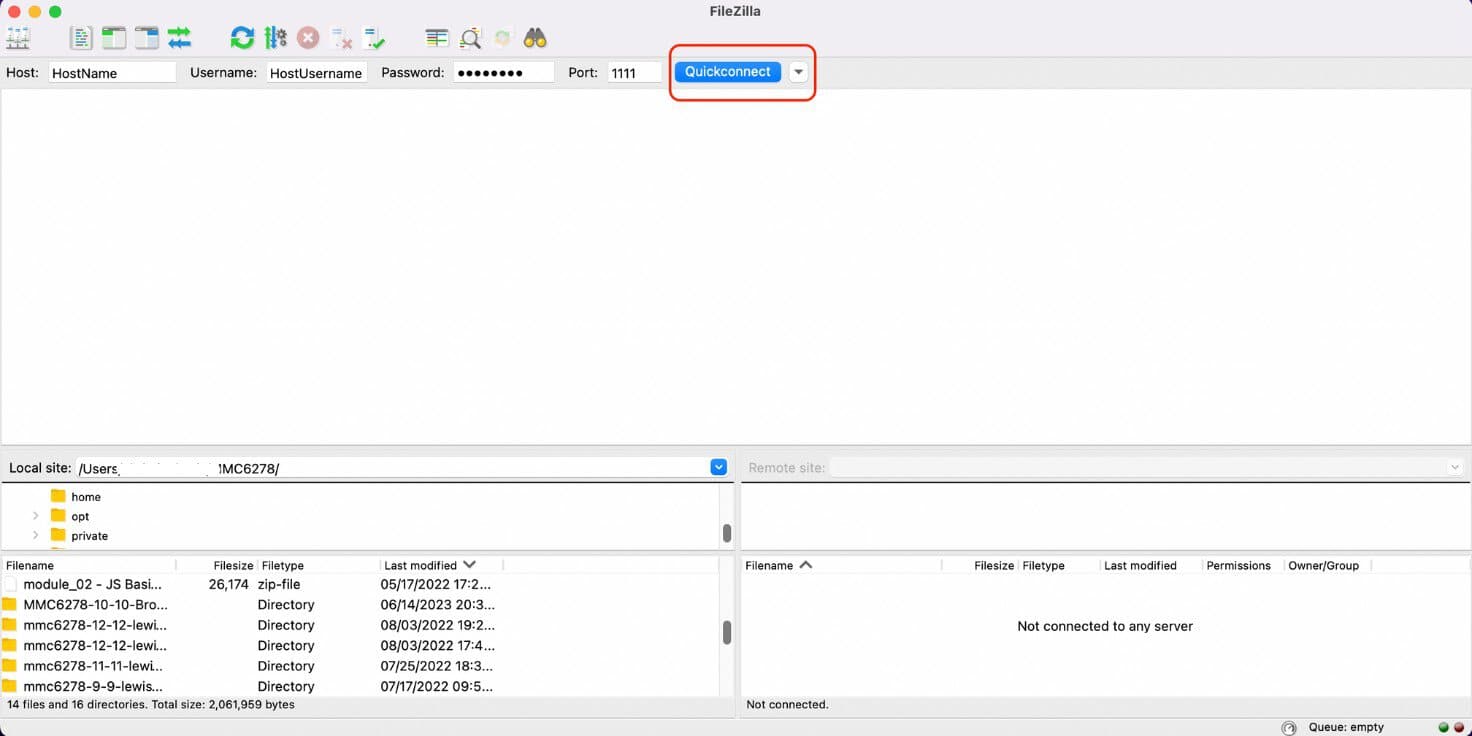The image size is (1472, 736).
Task: Click the Host input field
Action: (x=112, y=73)
